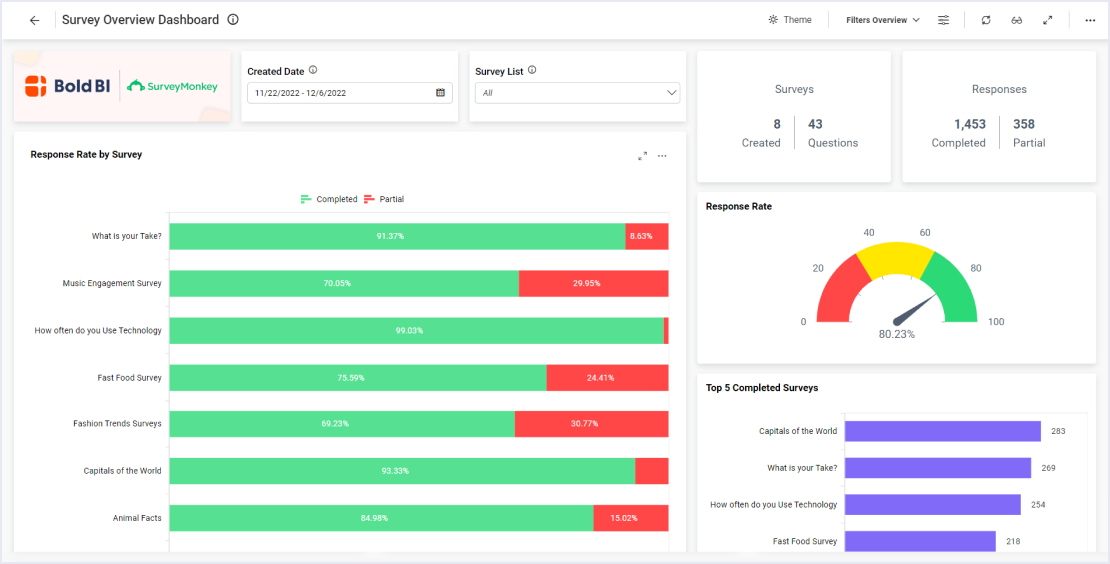Click the Survey List info icon

[x=532, y=70]
